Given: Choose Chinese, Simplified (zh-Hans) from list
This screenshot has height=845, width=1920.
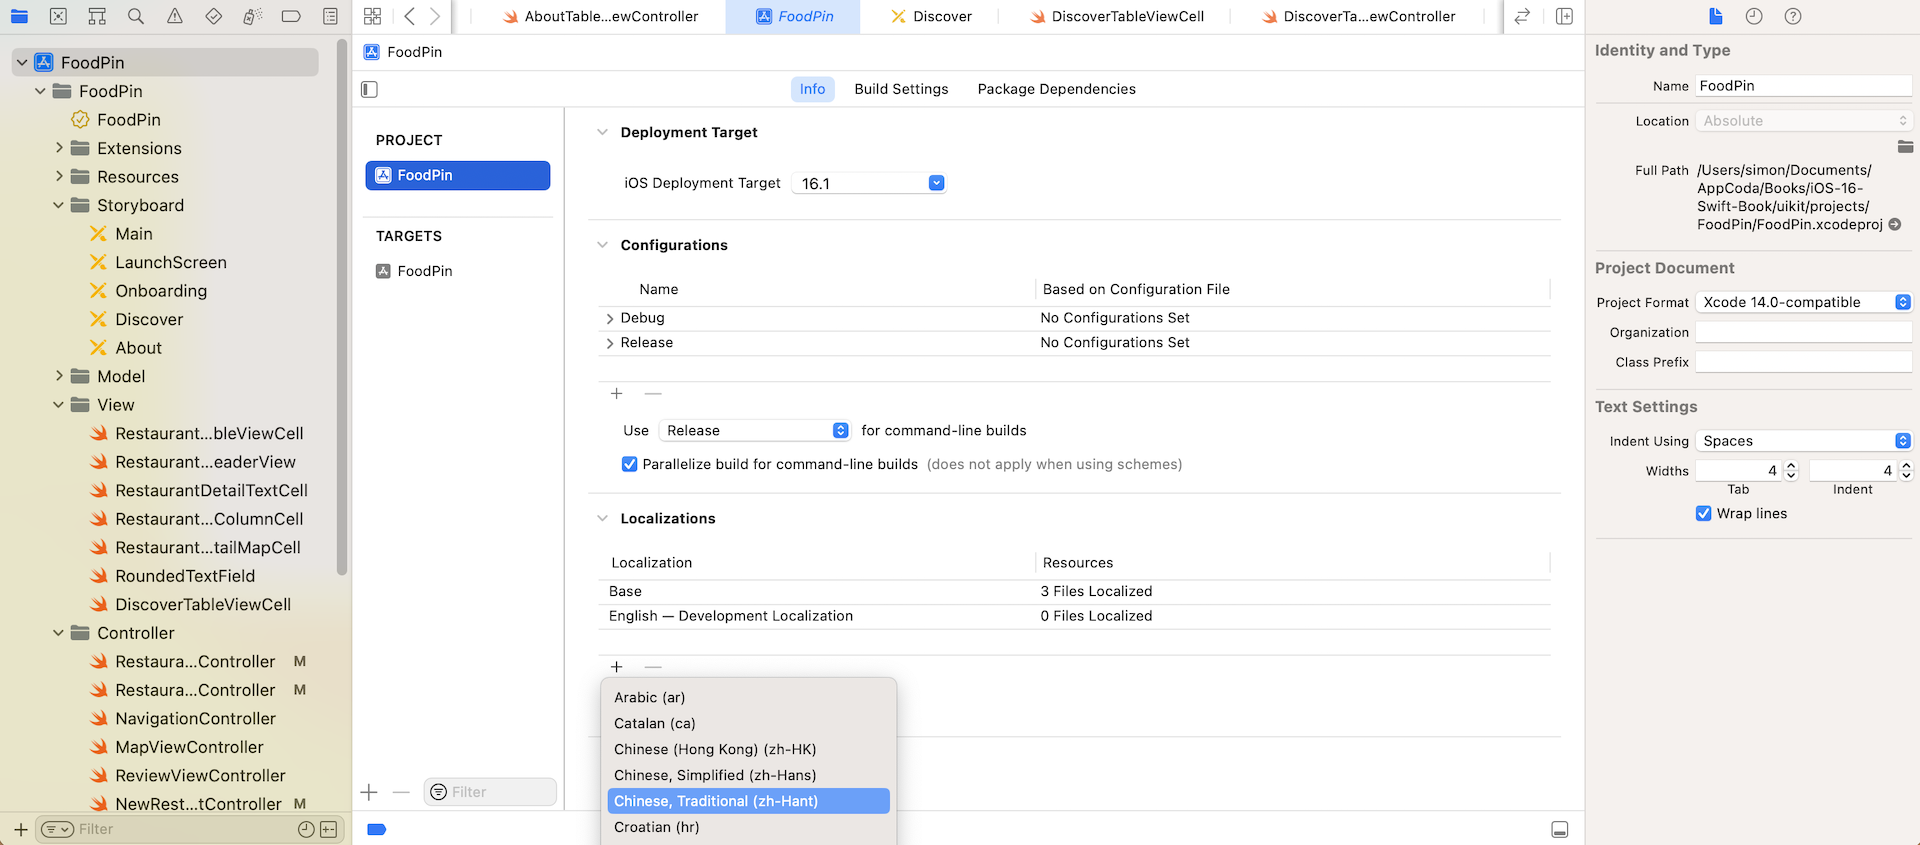Looking at the screenshot, I should pos(715,775).
